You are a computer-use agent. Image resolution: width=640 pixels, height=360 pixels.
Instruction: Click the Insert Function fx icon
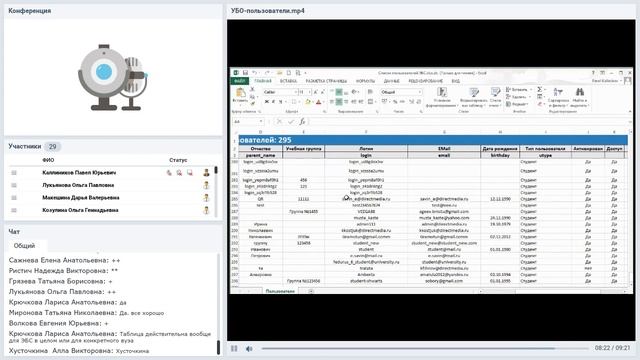(x=302, y=122)
